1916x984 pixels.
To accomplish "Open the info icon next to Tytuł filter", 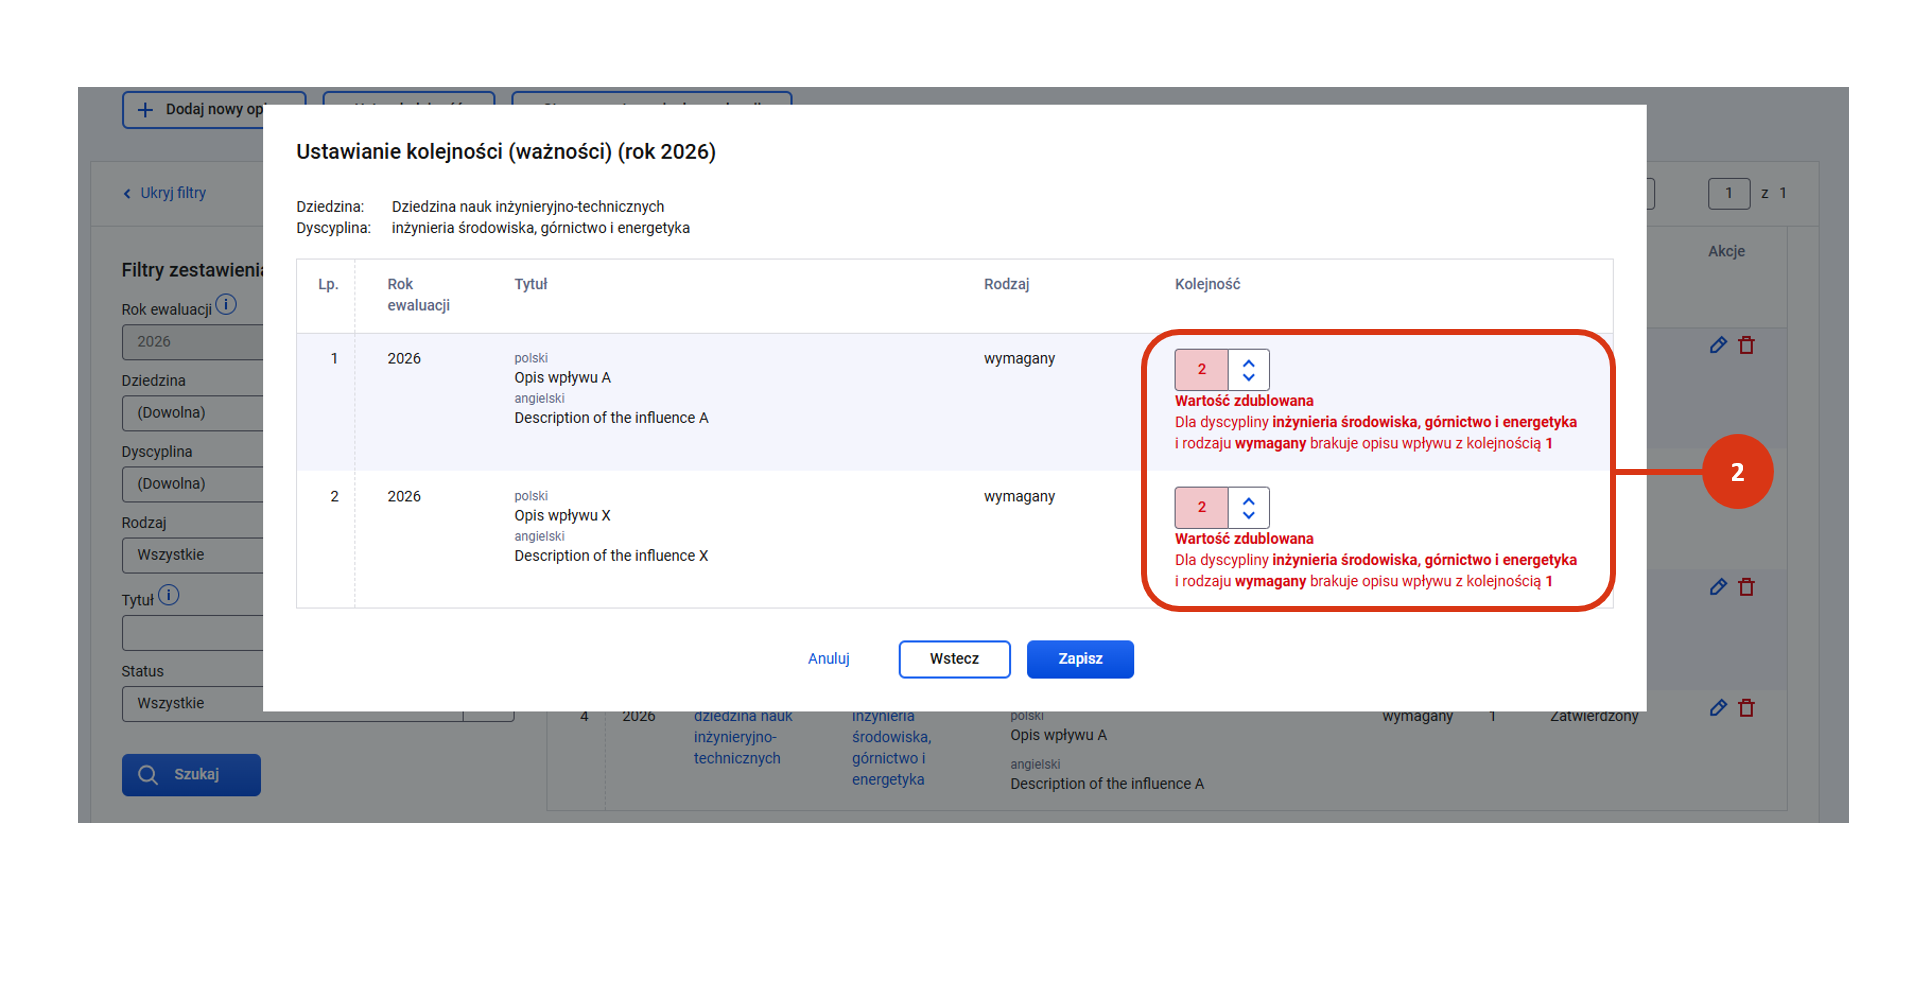I will click(169, 596).
